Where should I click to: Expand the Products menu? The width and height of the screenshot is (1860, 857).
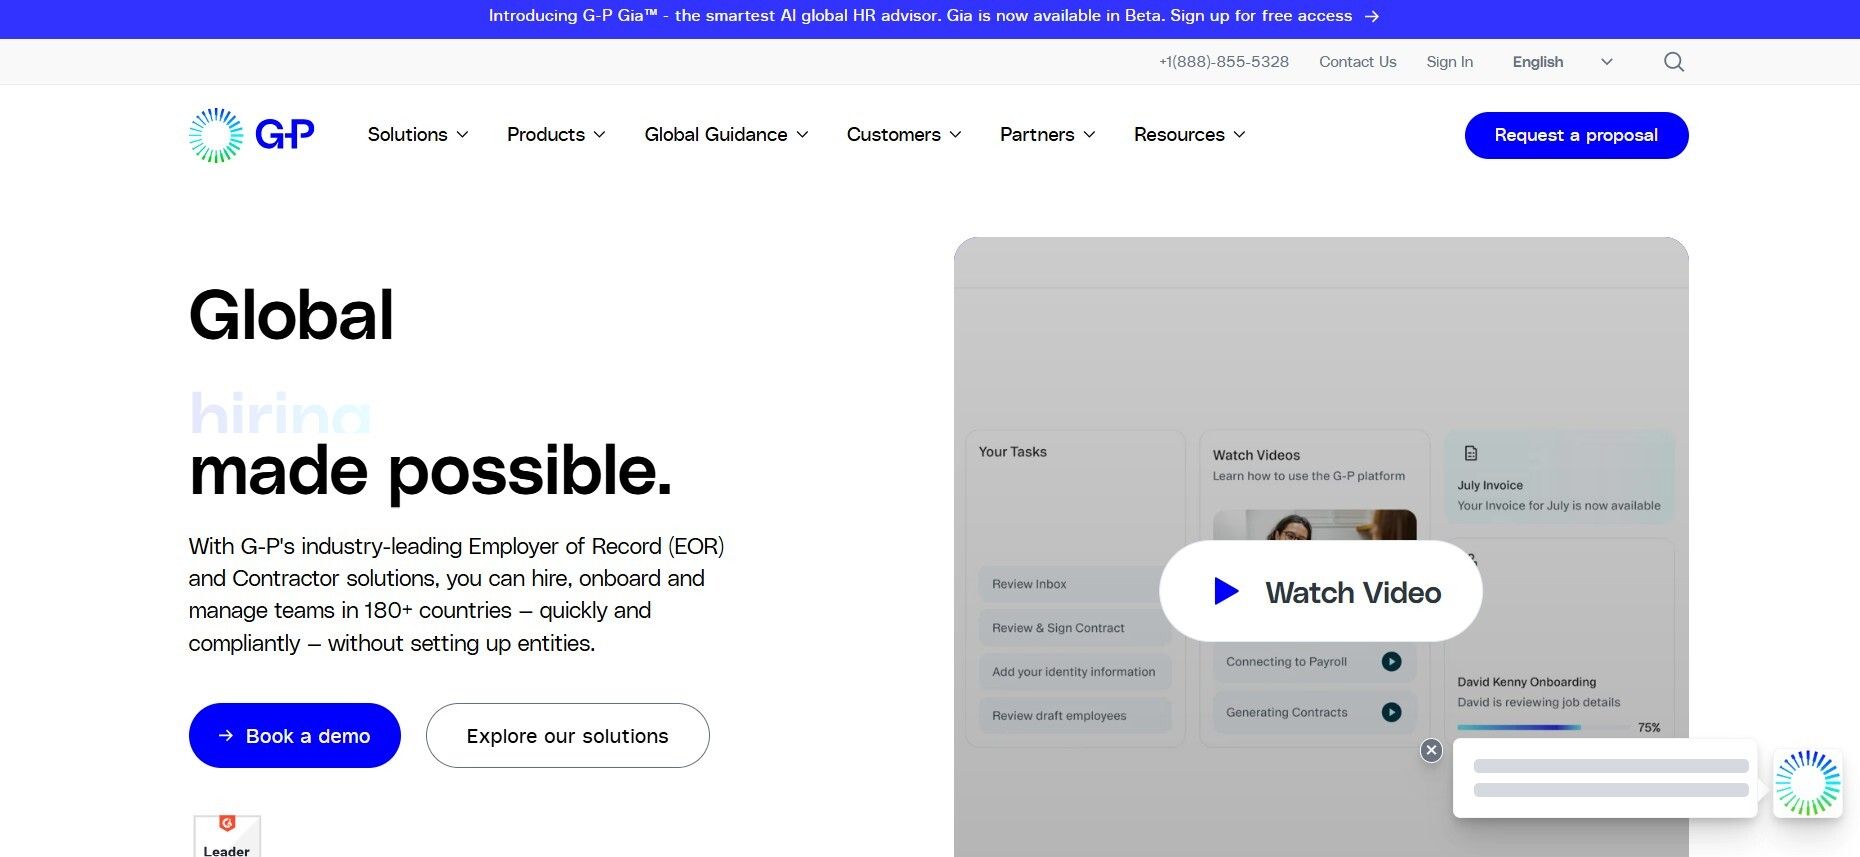tap(556, 135)
